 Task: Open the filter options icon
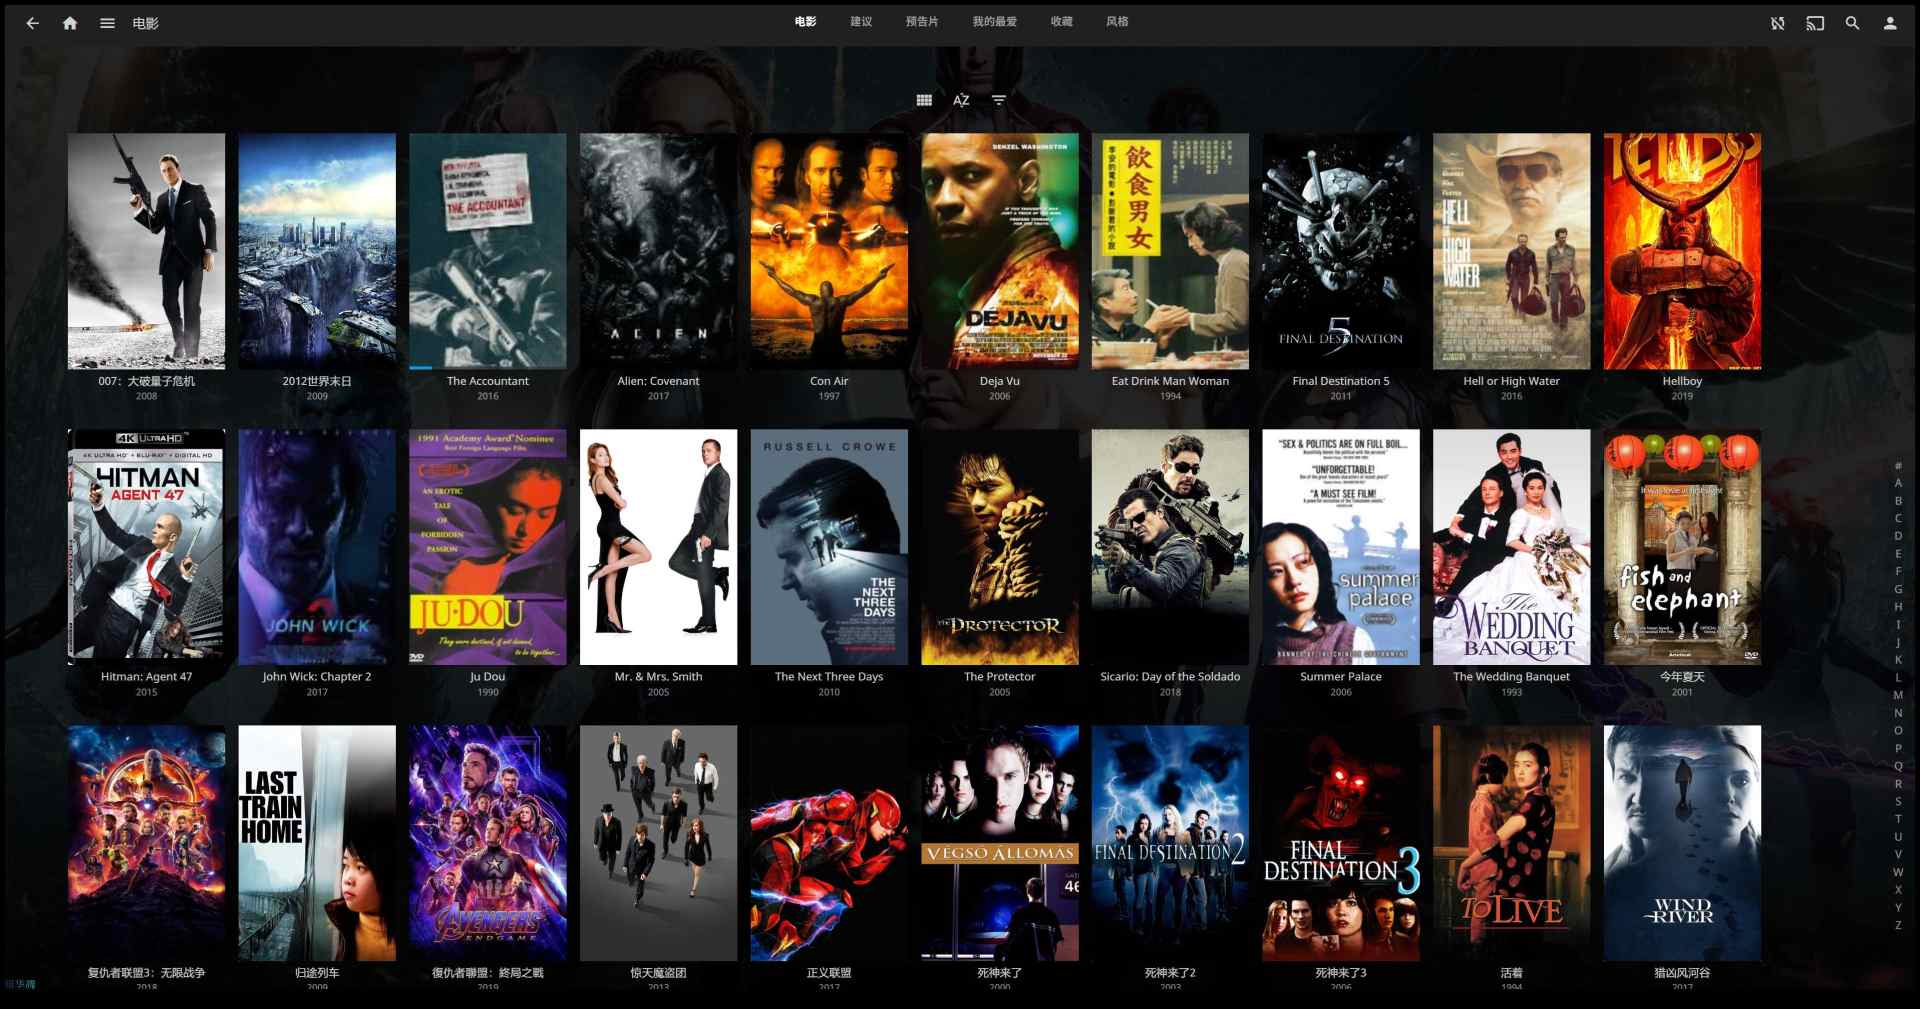click(x=998, y=100)
